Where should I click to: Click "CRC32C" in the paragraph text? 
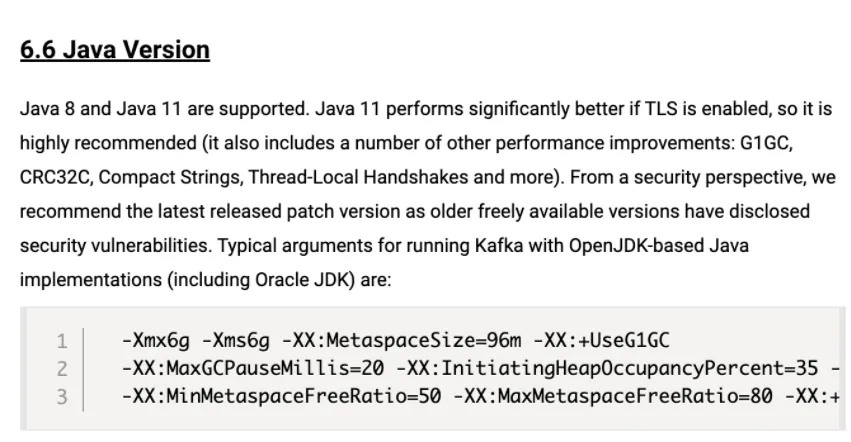pos(54,177)
